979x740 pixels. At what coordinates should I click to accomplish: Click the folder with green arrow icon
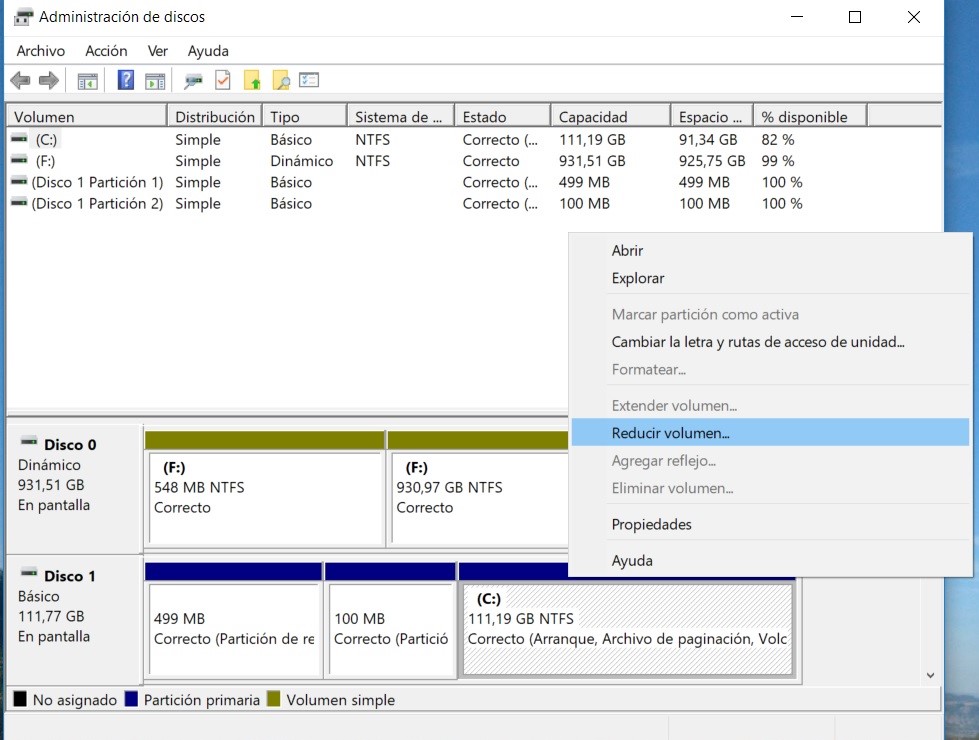[x=252, y=81]
